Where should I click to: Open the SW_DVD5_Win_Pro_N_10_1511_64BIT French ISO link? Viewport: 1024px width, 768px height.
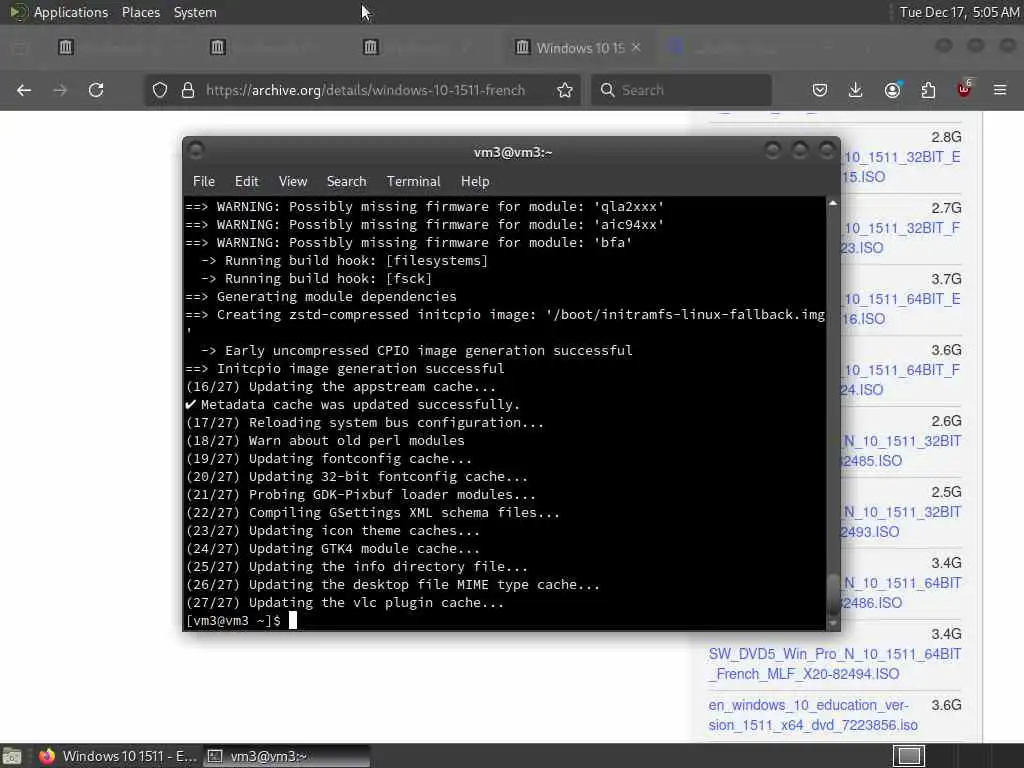click(835, 664)
